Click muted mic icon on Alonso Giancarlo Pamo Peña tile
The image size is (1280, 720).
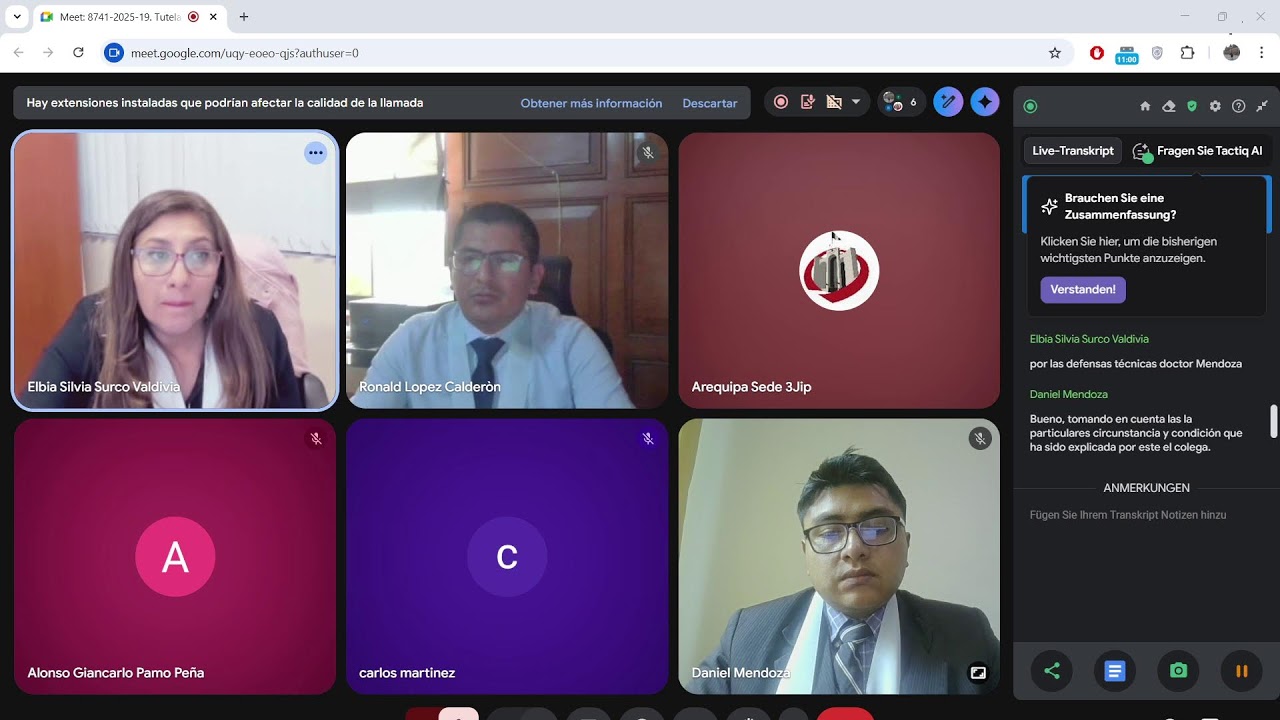coord(316,439)
